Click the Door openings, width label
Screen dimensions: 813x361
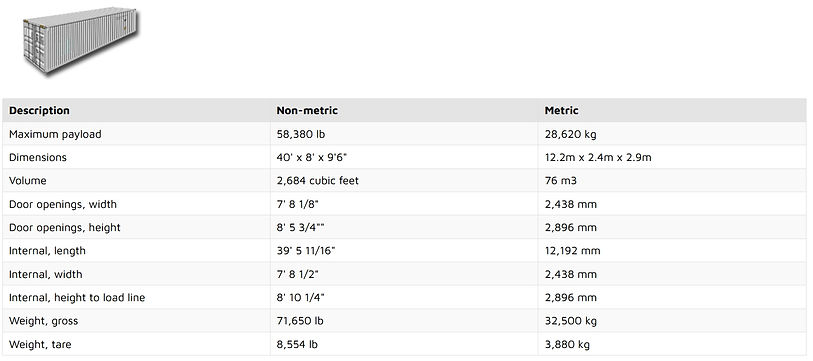pyautogui.click(x=63, y=204)
